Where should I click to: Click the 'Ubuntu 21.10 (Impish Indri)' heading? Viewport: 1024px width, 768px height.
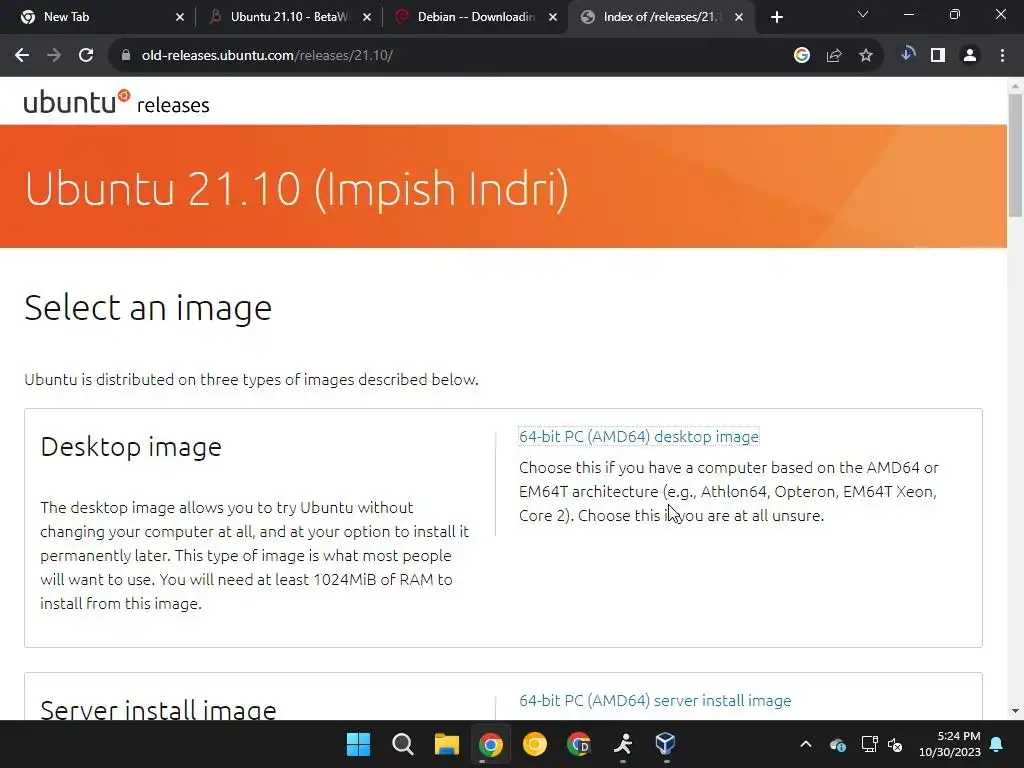point(296,189)
